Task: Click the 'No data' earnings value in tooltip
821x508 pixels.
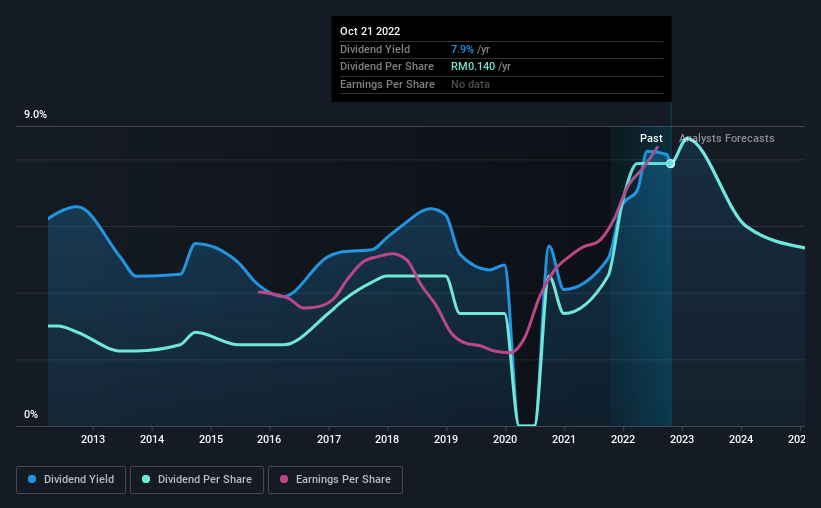Action: tap(470, 84)
